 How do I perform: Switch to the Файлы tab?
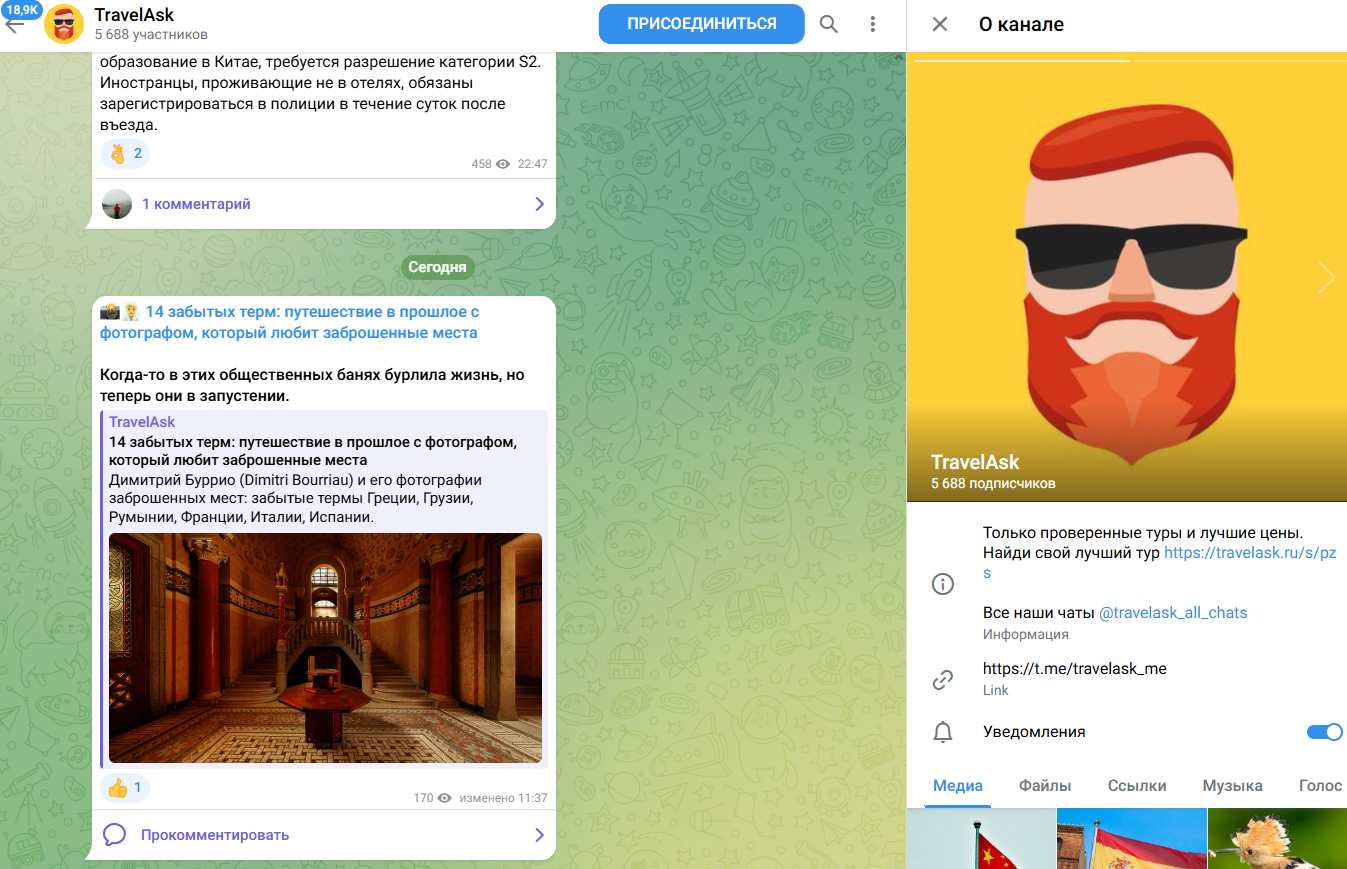tap(1045, 786)
